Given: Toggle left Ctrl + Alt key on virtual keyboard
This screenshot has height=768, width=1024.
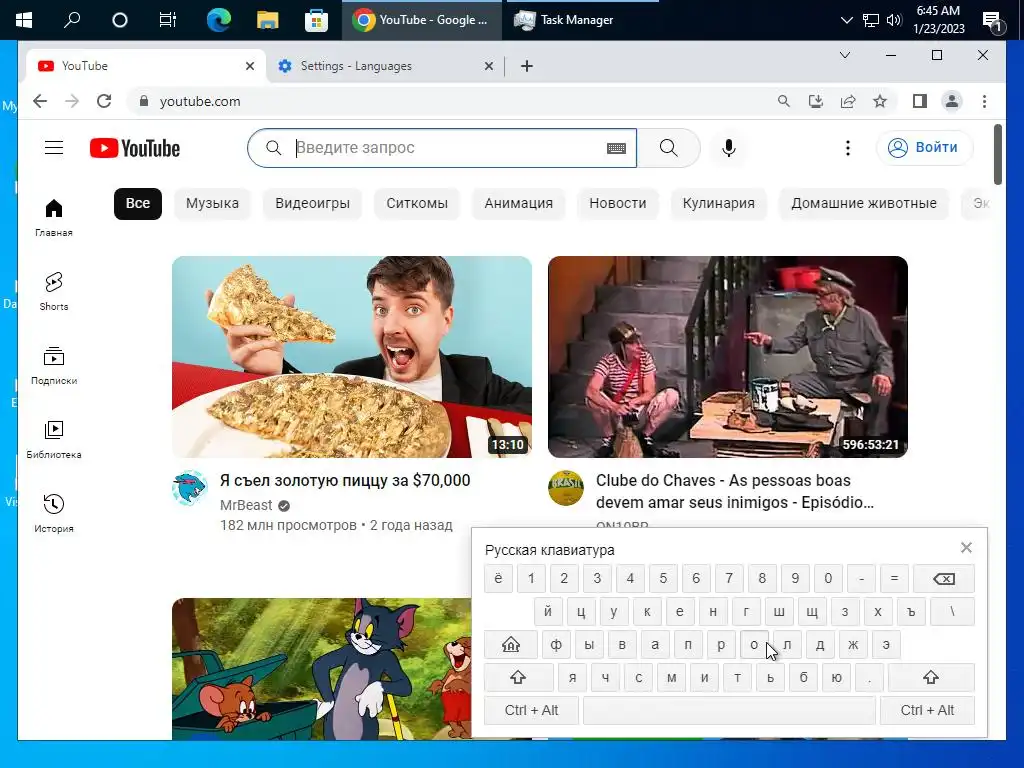Looking at the screenshot, I should tap(532, 711).
